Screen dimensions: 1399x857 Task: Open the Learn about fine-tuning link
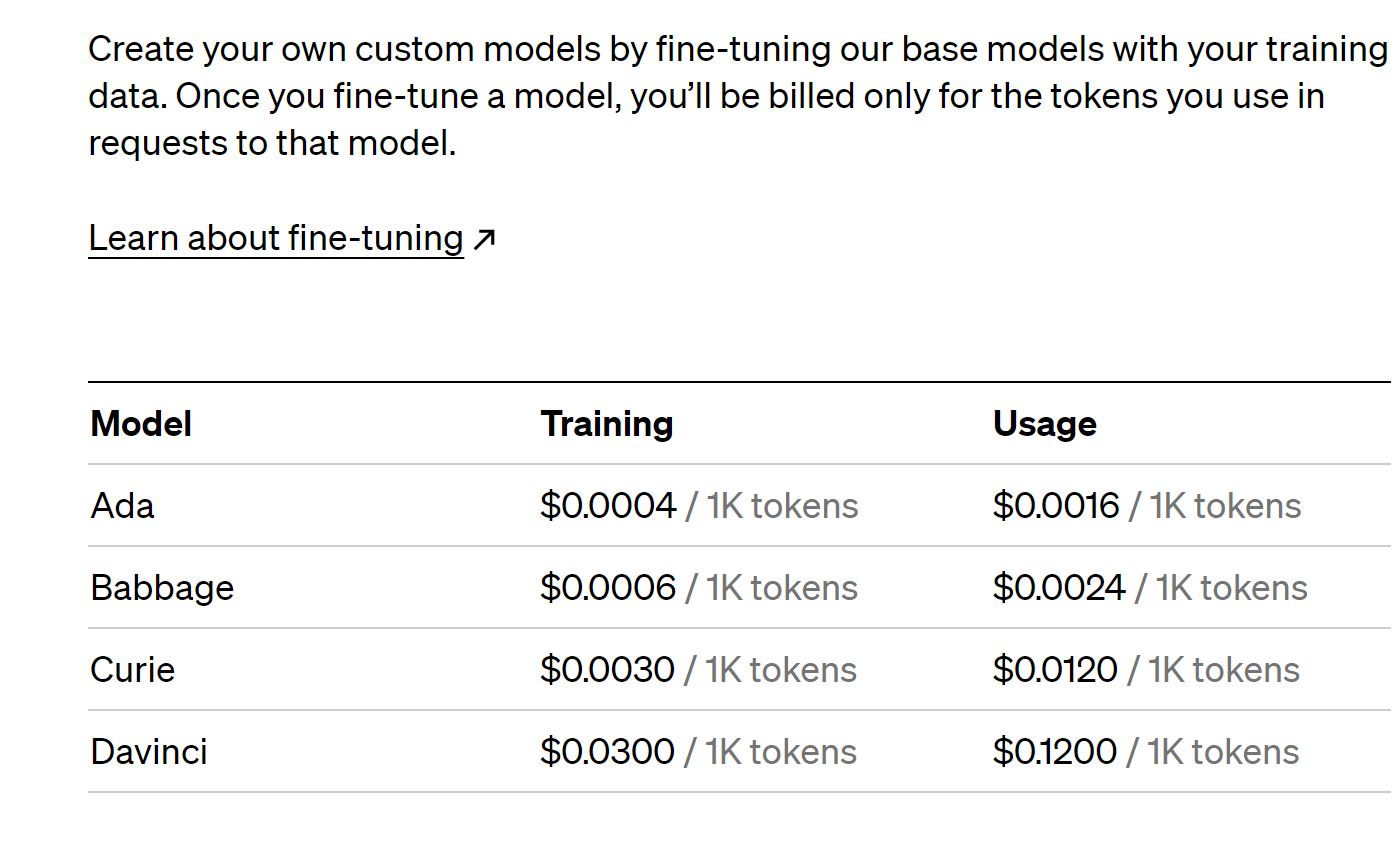coord(276,239)
